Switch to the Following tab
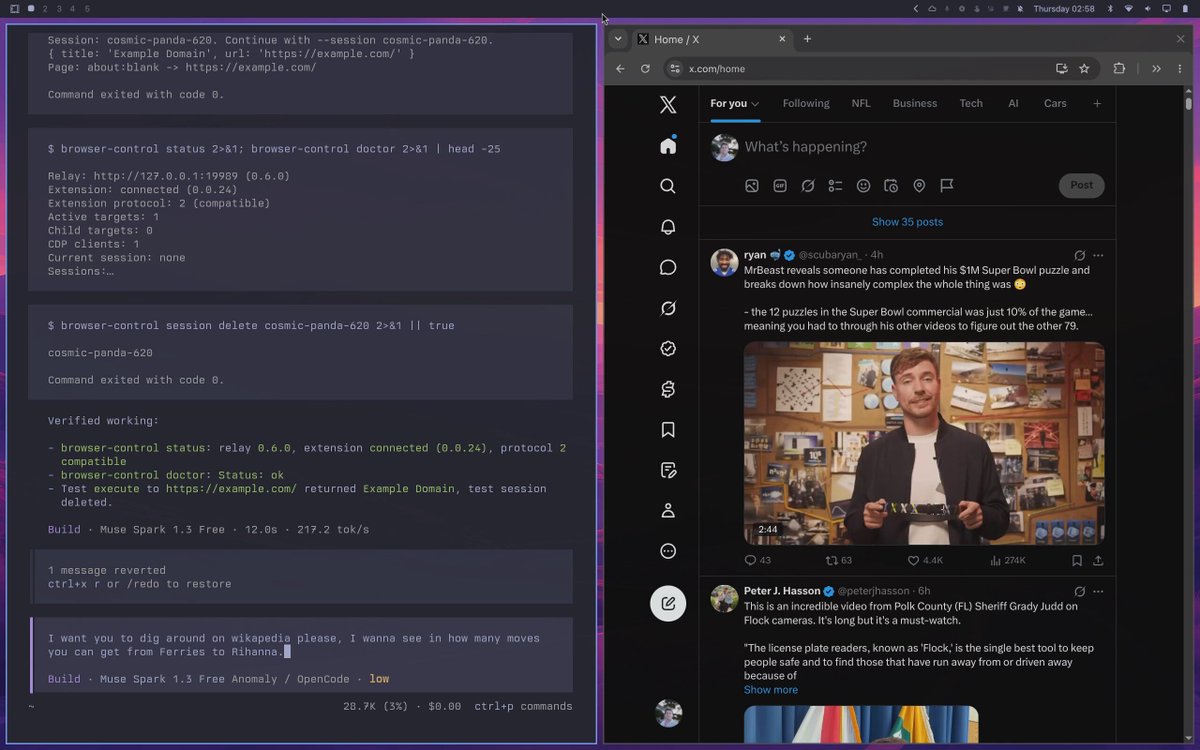 [806, 104]
